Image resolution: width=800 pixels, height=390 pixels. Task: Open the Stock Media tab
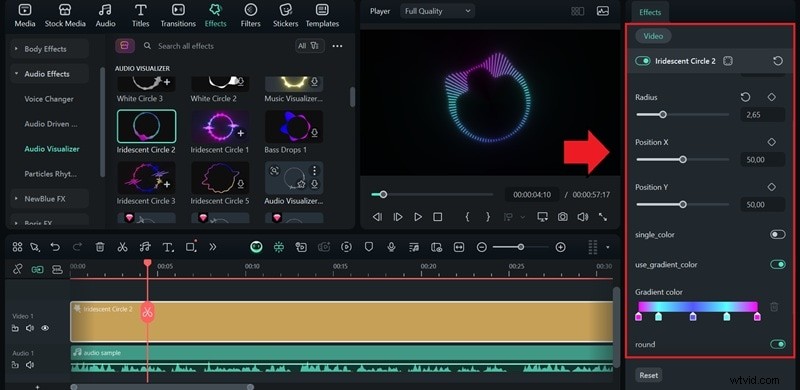(65, 15)
